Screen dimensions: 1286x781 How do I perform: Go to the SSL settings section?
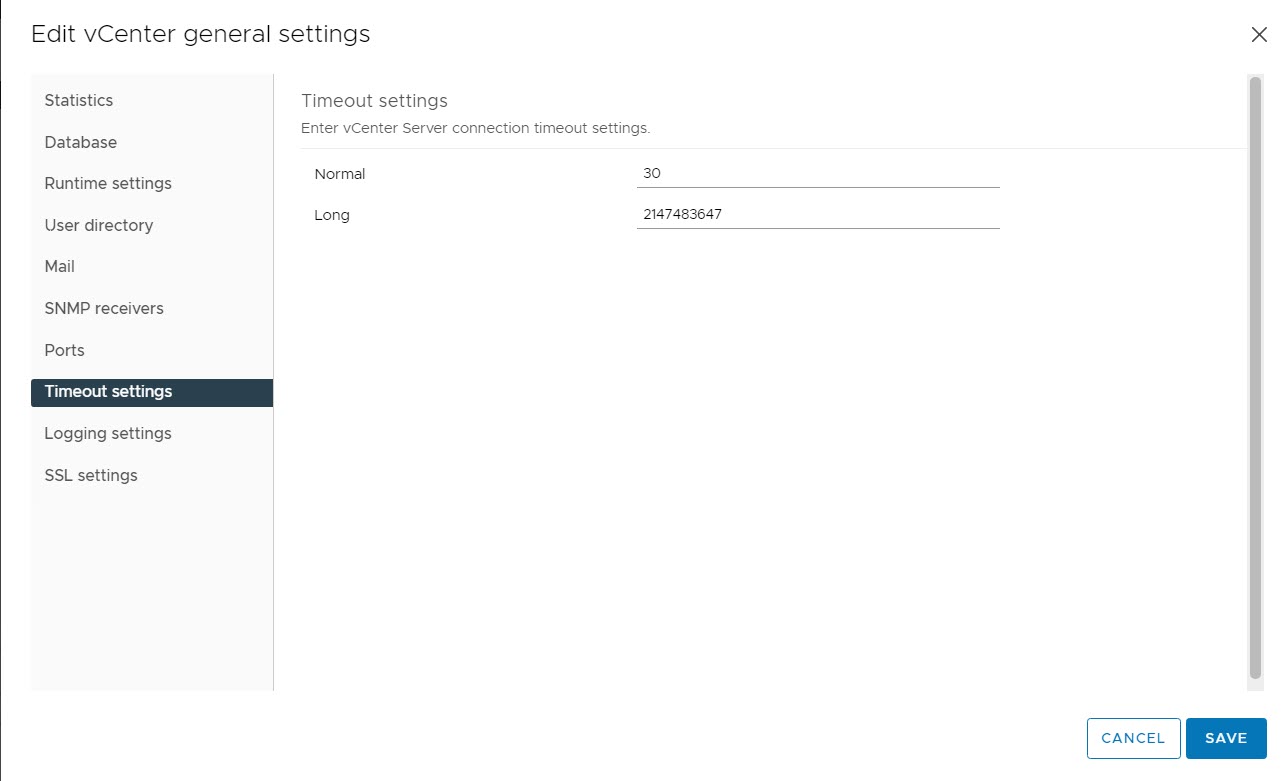click(x=91, y=475)
